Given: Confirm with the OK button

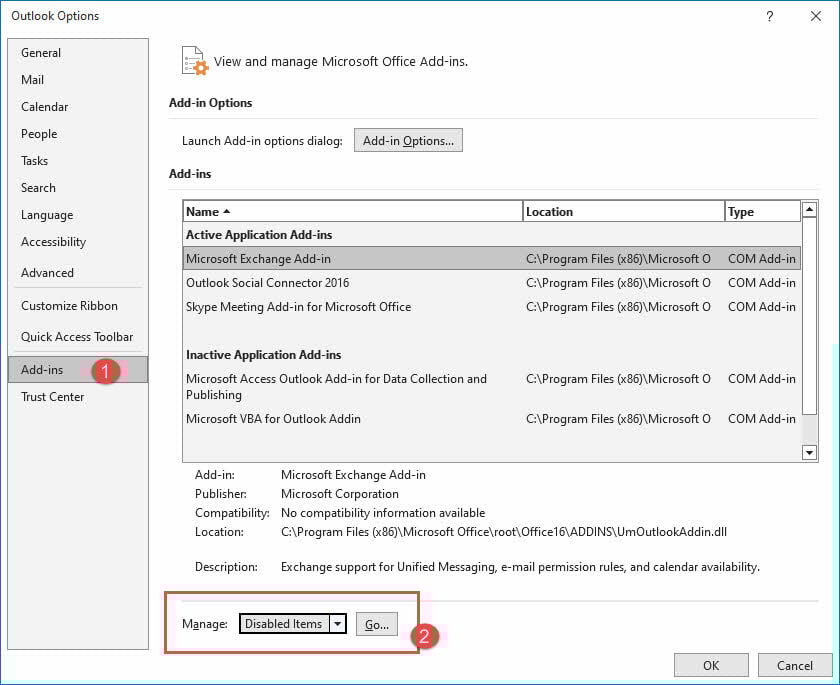Looking at the screenshot, I should (711, 665).
